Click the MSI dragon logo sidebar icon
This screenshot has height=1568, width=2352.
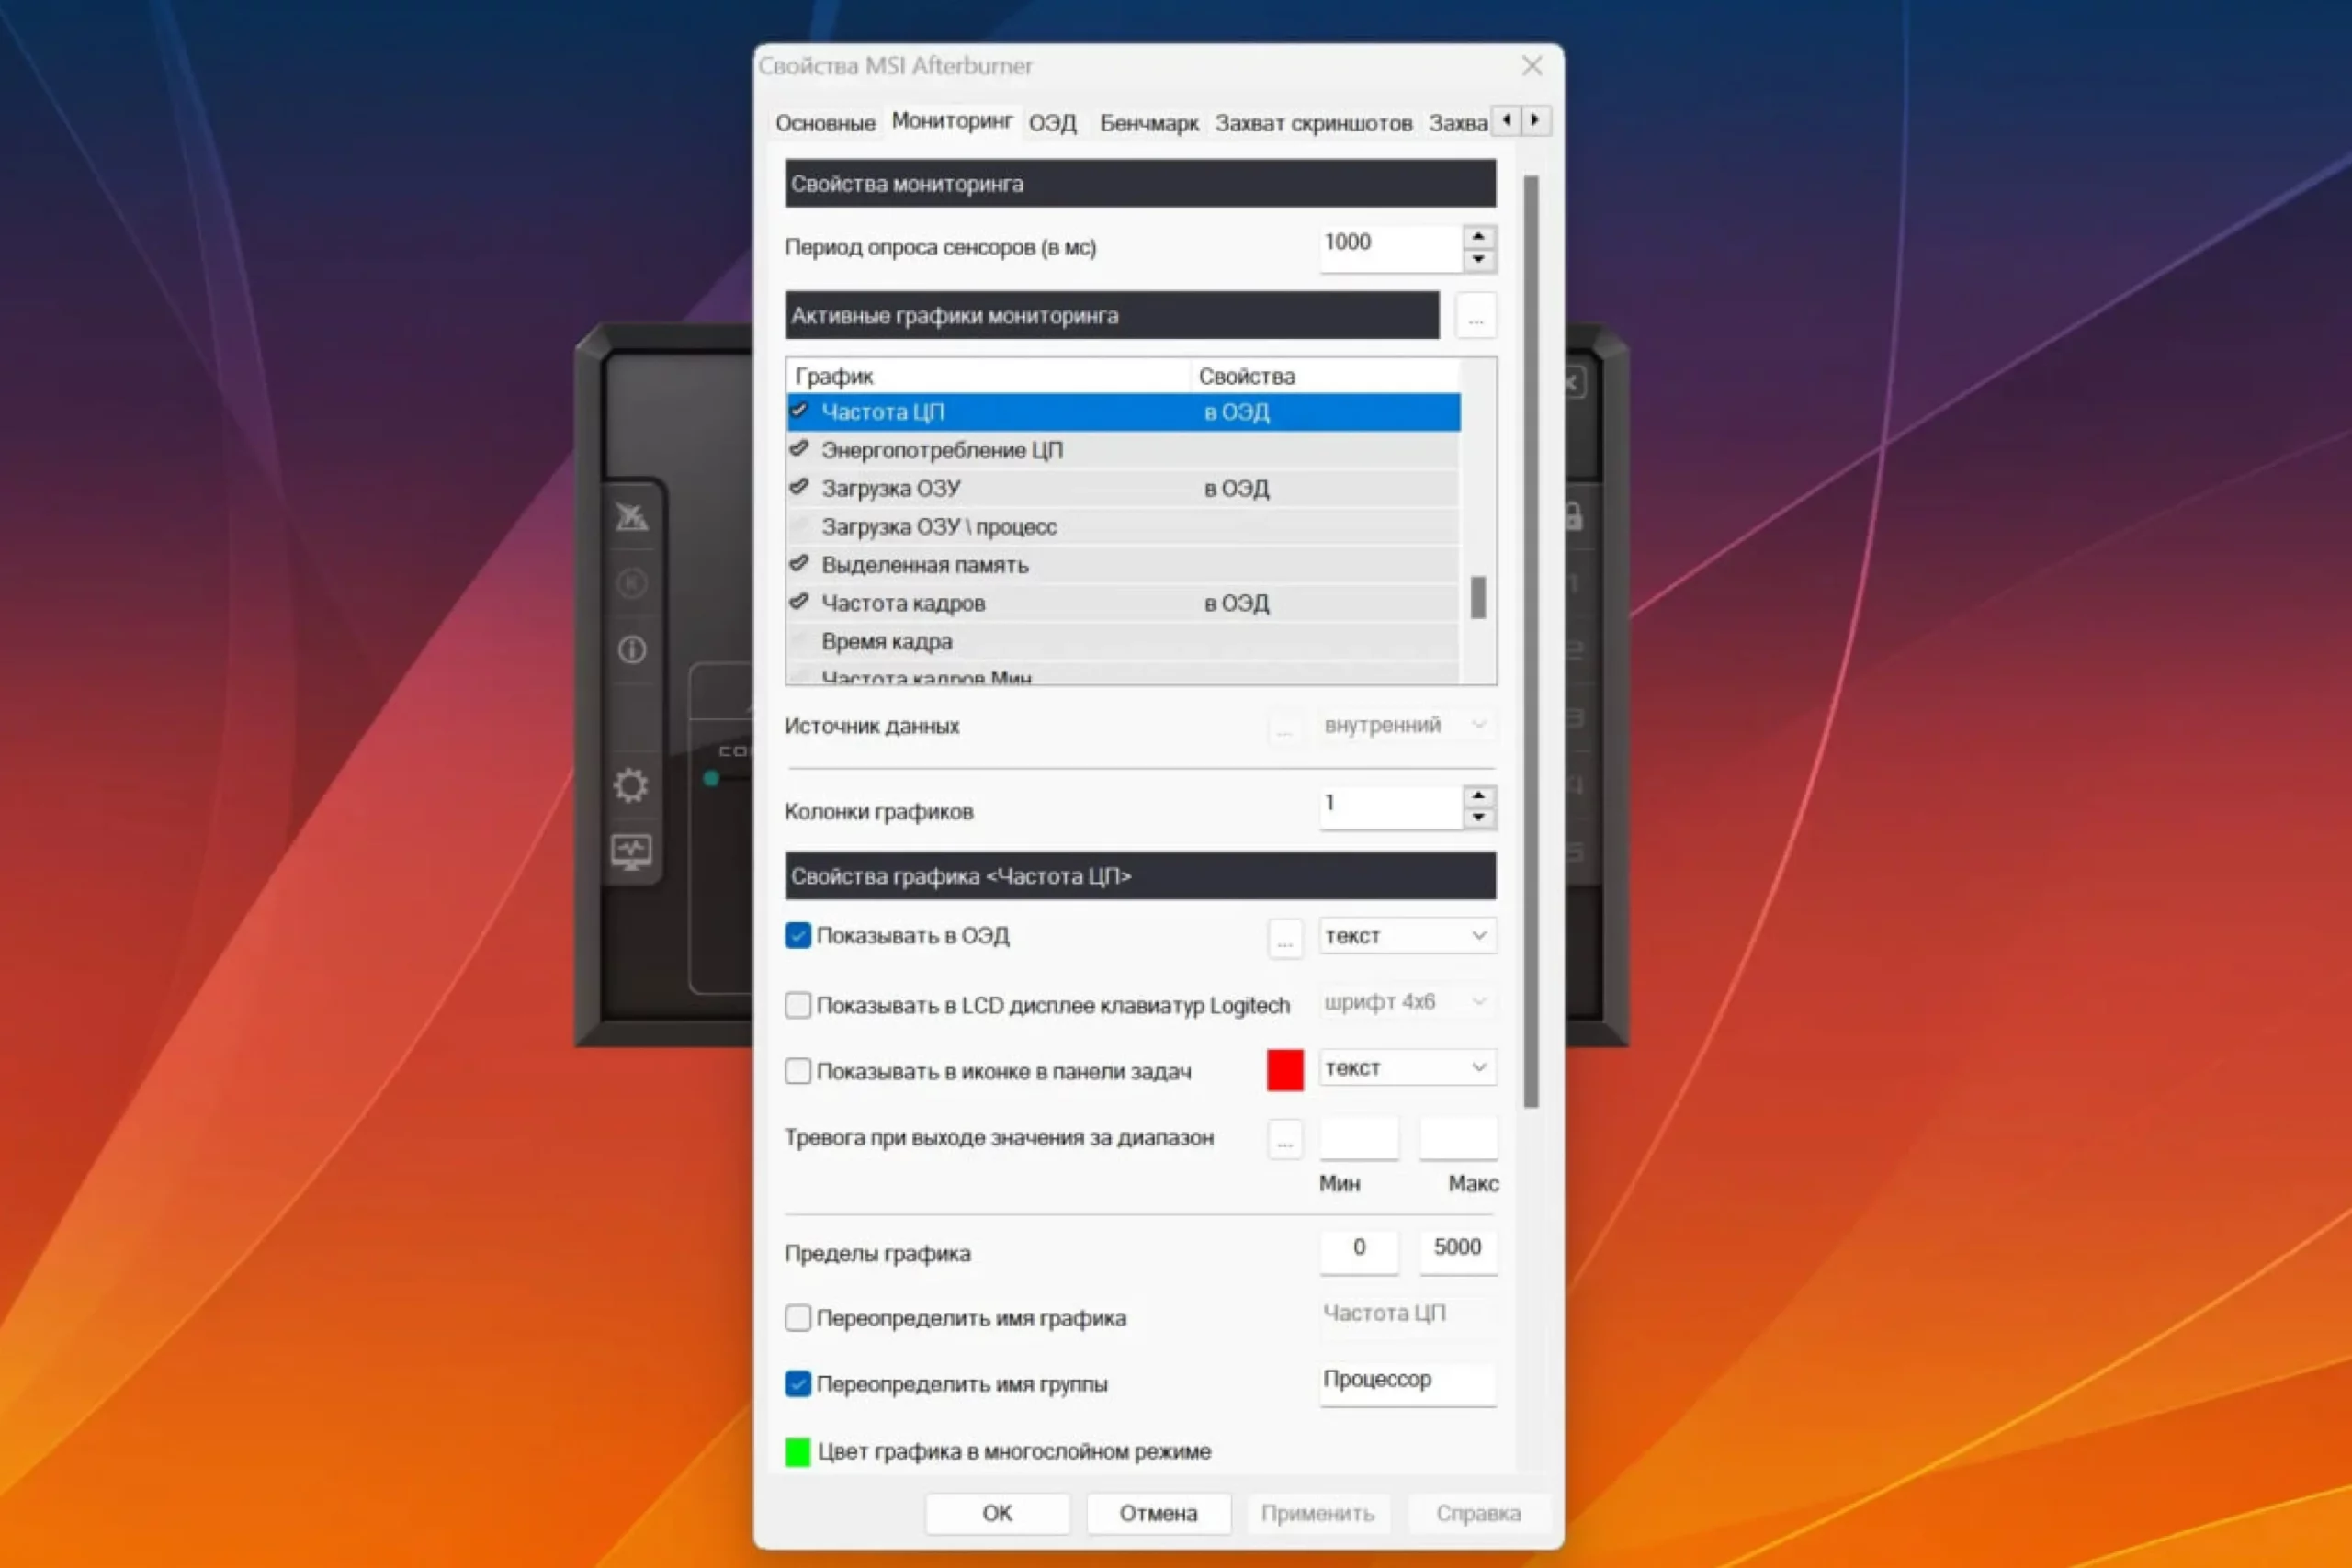tap(631, 517)
